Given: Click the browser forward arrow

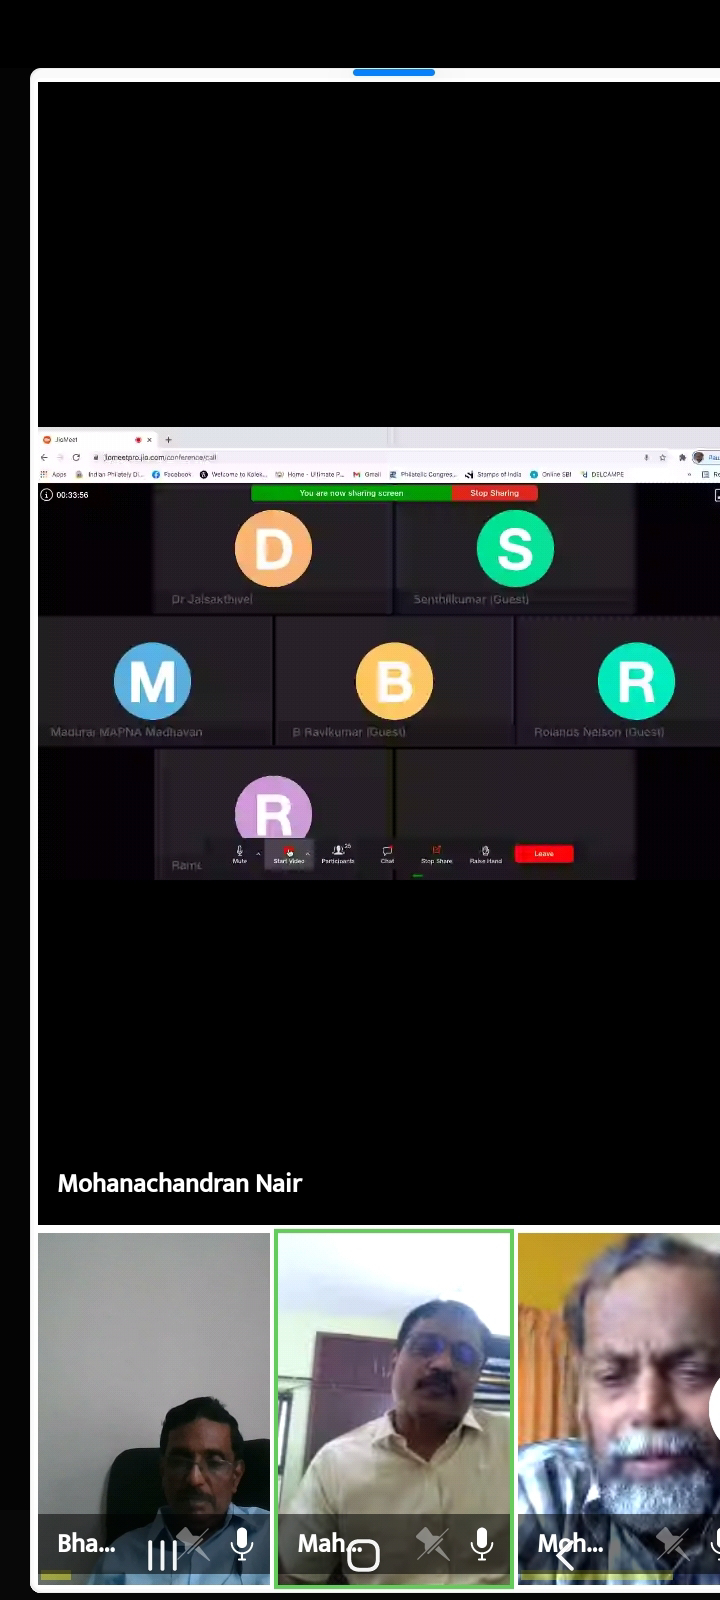Looking at the screenshot, I should pyautogui.click(x=59, y=457).
